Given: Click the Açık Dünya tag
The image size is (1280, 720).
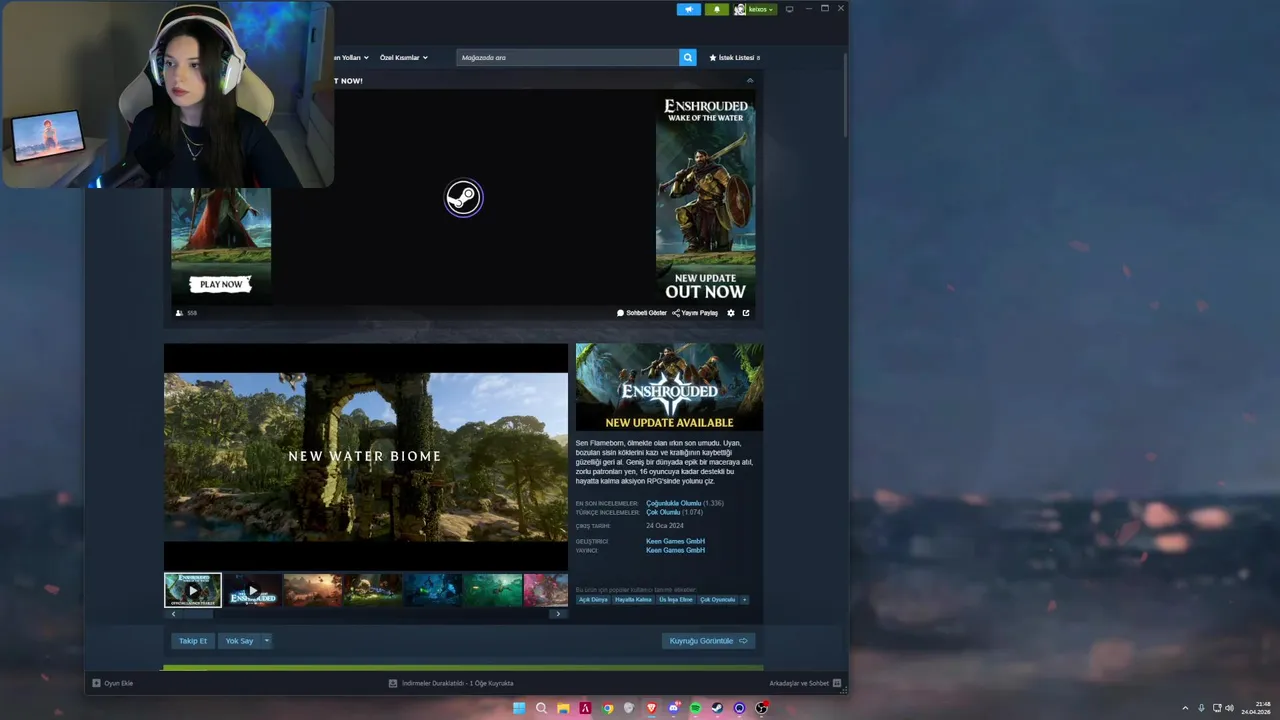Looking at the screenshot, I should (593, 600).
